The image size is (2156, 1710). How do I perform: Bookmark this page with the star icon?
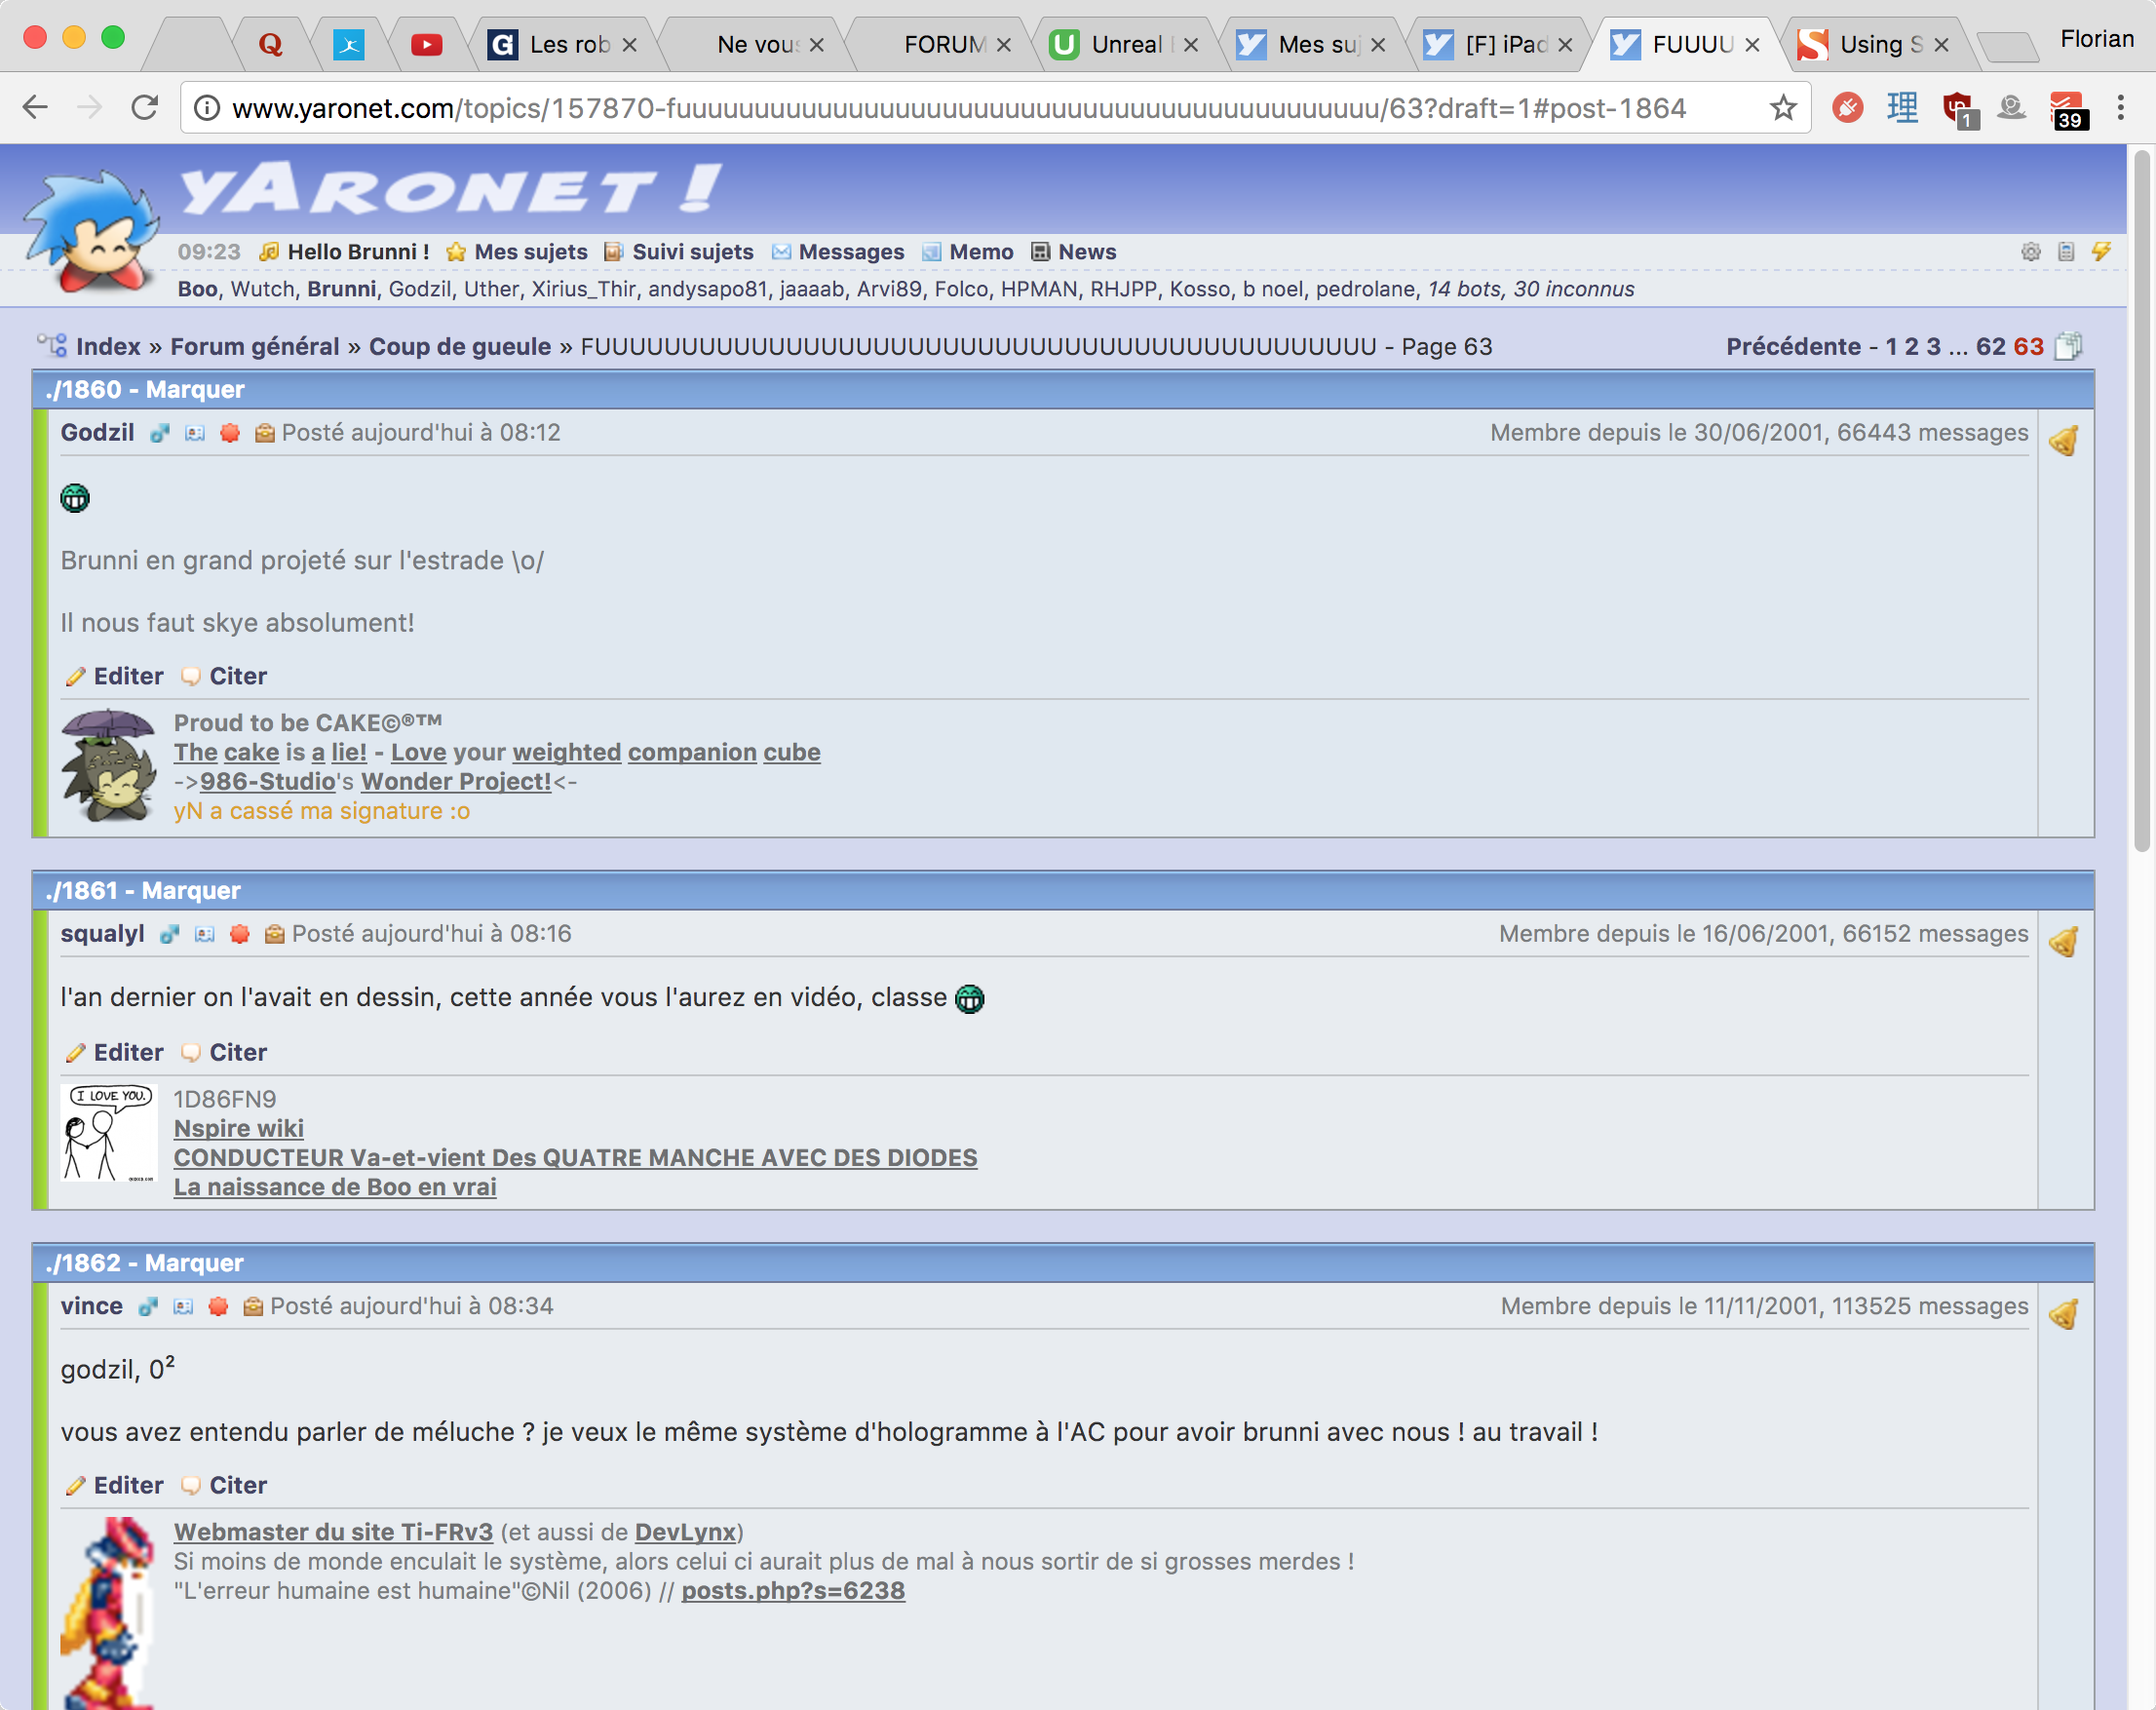[1782, 108]
